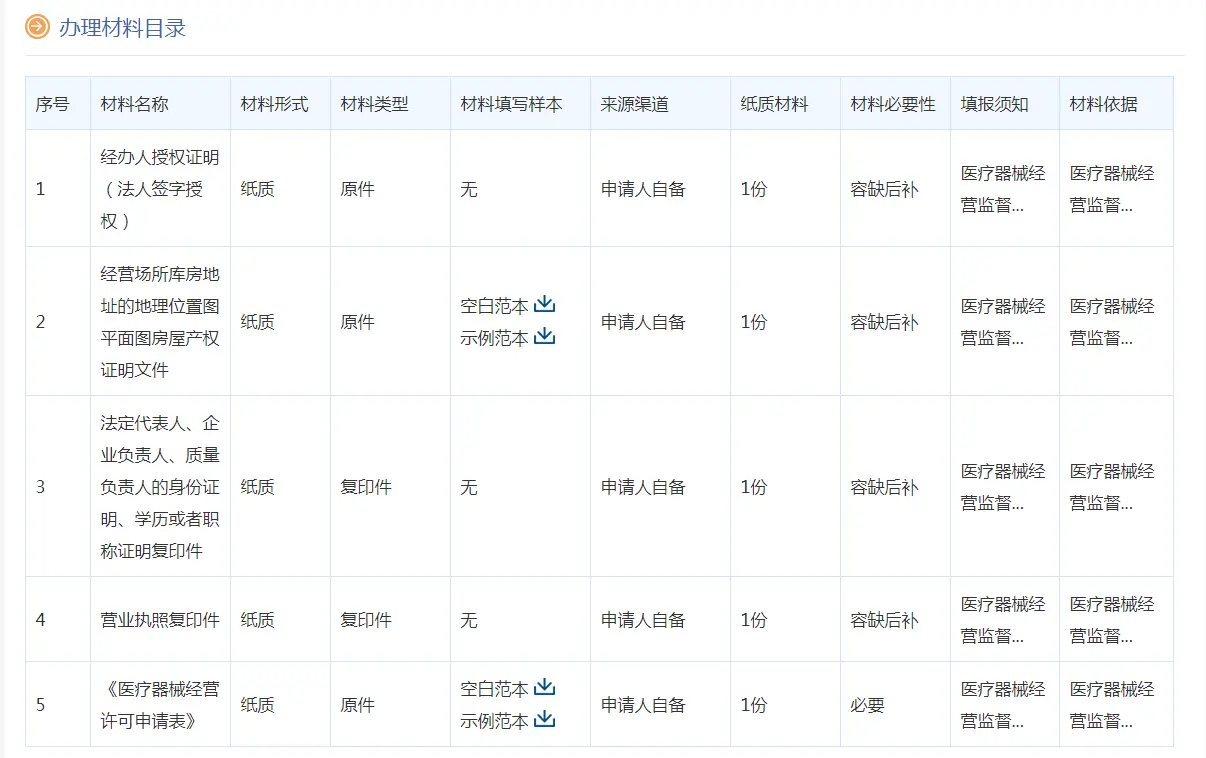
Task: Click 原件 type in 经办人授权证明 row
Action: tap(357, 189)
